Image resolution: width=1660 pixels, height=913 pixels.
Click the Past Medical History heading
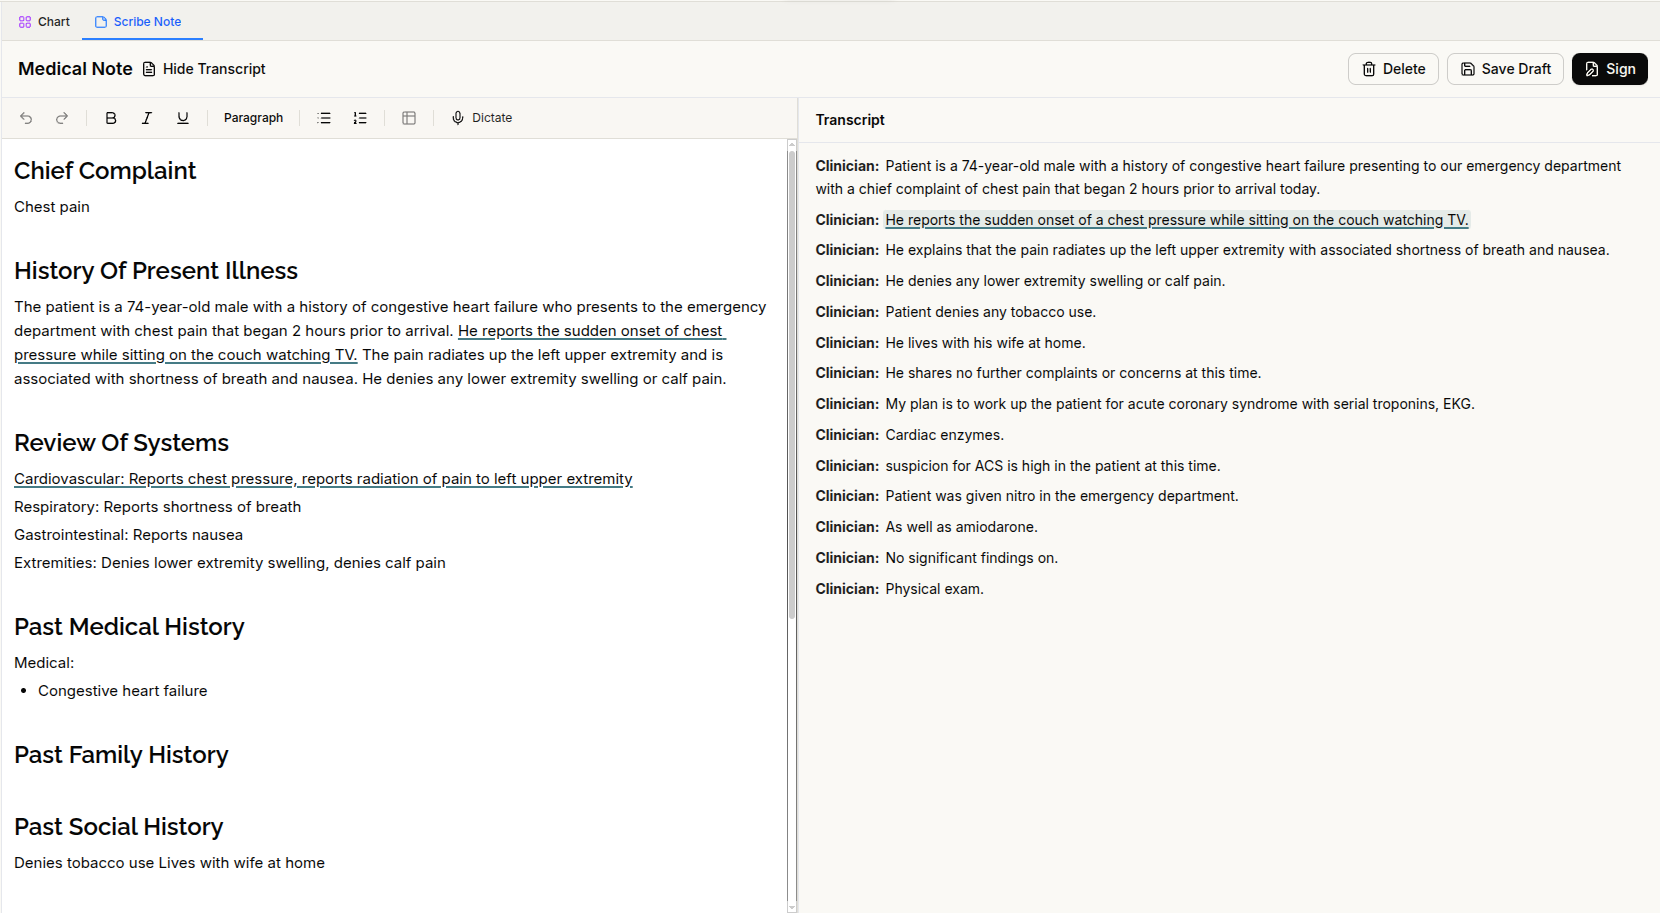click(129, 627)
